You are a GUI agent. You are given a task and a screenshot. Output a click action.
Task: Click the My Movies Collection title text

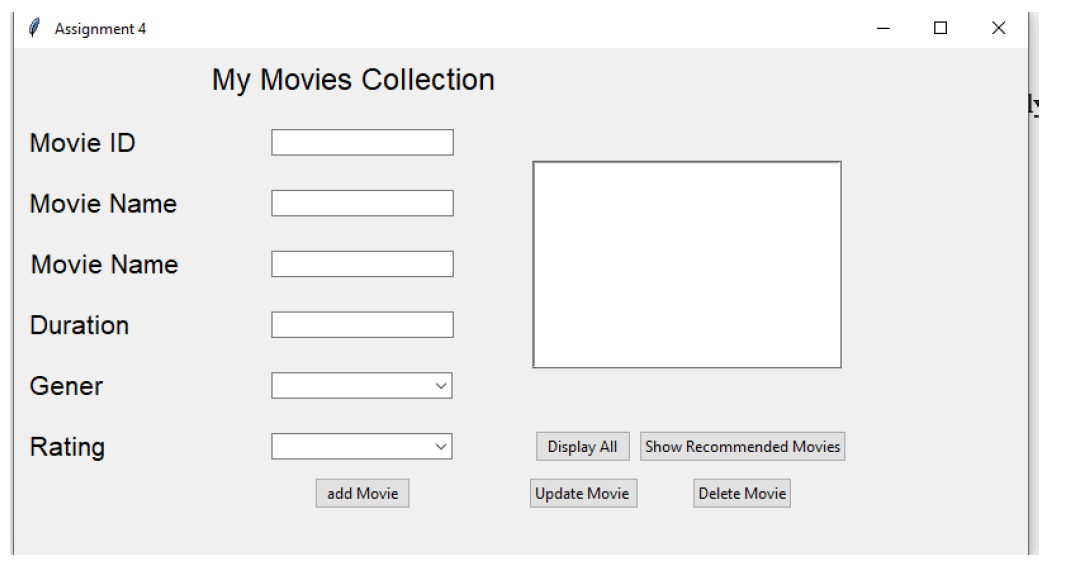point(352,78)
